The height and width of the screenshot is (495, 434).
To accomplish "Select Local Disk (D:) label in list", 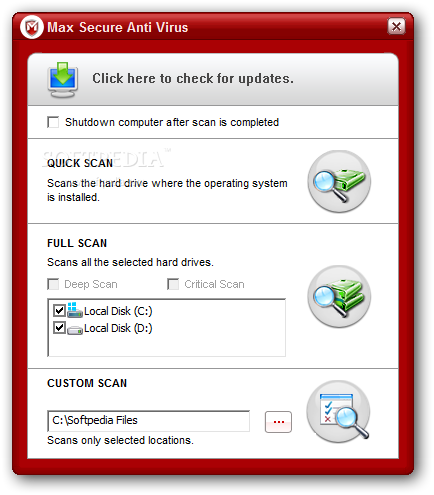I will click(118, 328).
